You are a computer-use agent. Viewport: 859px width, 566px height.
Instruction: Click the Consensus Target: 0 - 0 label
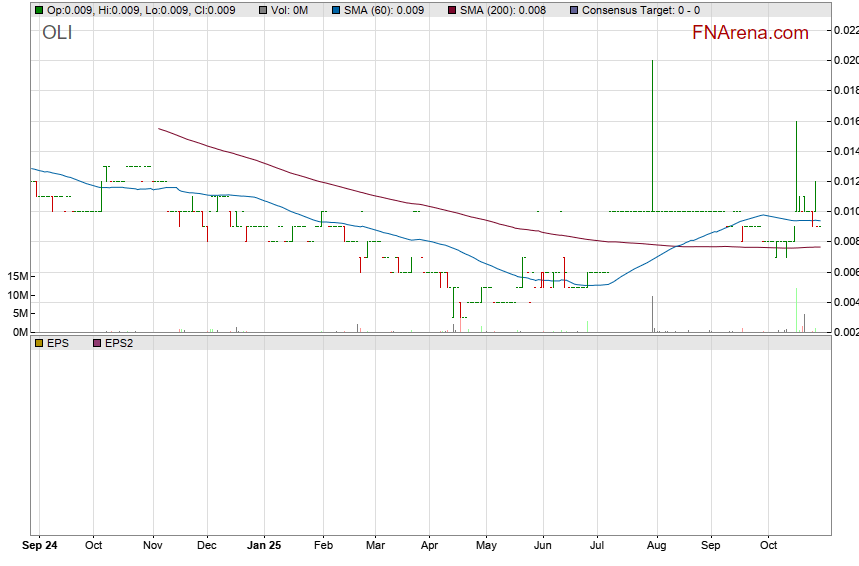[640, 10]
